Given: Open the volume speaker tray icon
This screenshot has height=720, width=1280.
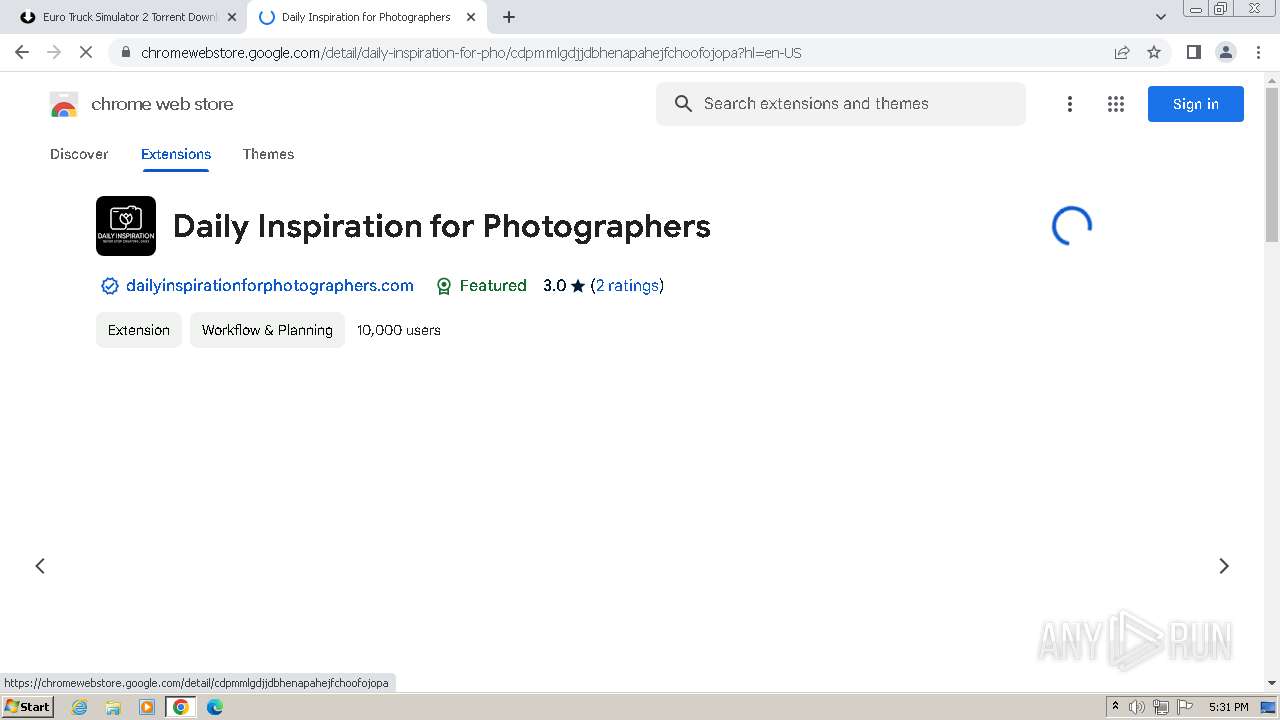Looking at the screenshot, I should [1137, 707].
